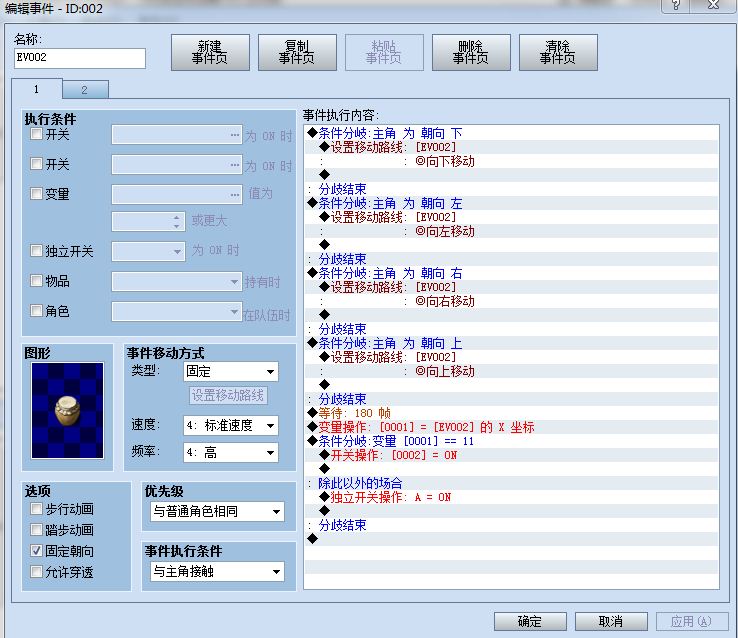Select the 条件分歧:主角 为 朝向 右 line
Screen dimensions: 738x638
[x=512, y=273]
